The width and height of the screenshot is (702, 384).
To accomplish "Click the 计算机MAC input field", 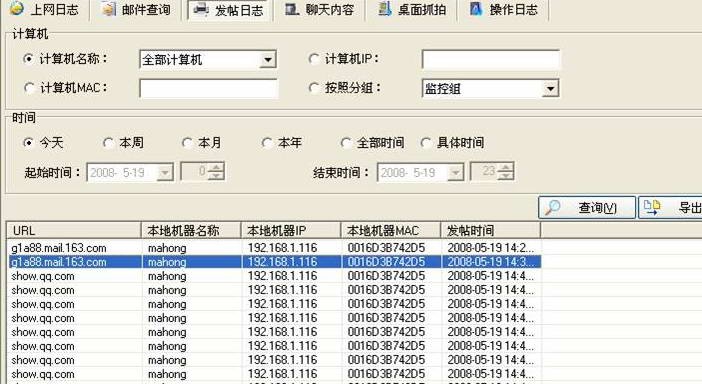I will click(x=208, y=89).
